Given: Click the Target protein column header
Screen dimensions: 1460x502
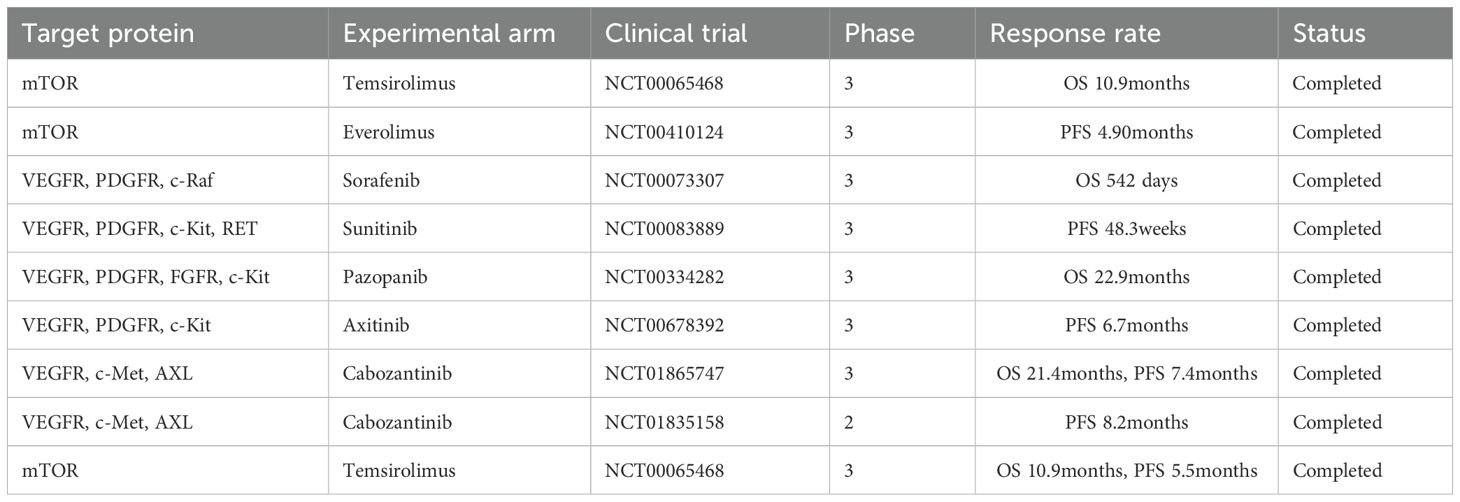Looking at the screenshot, I should click(108, 33).
